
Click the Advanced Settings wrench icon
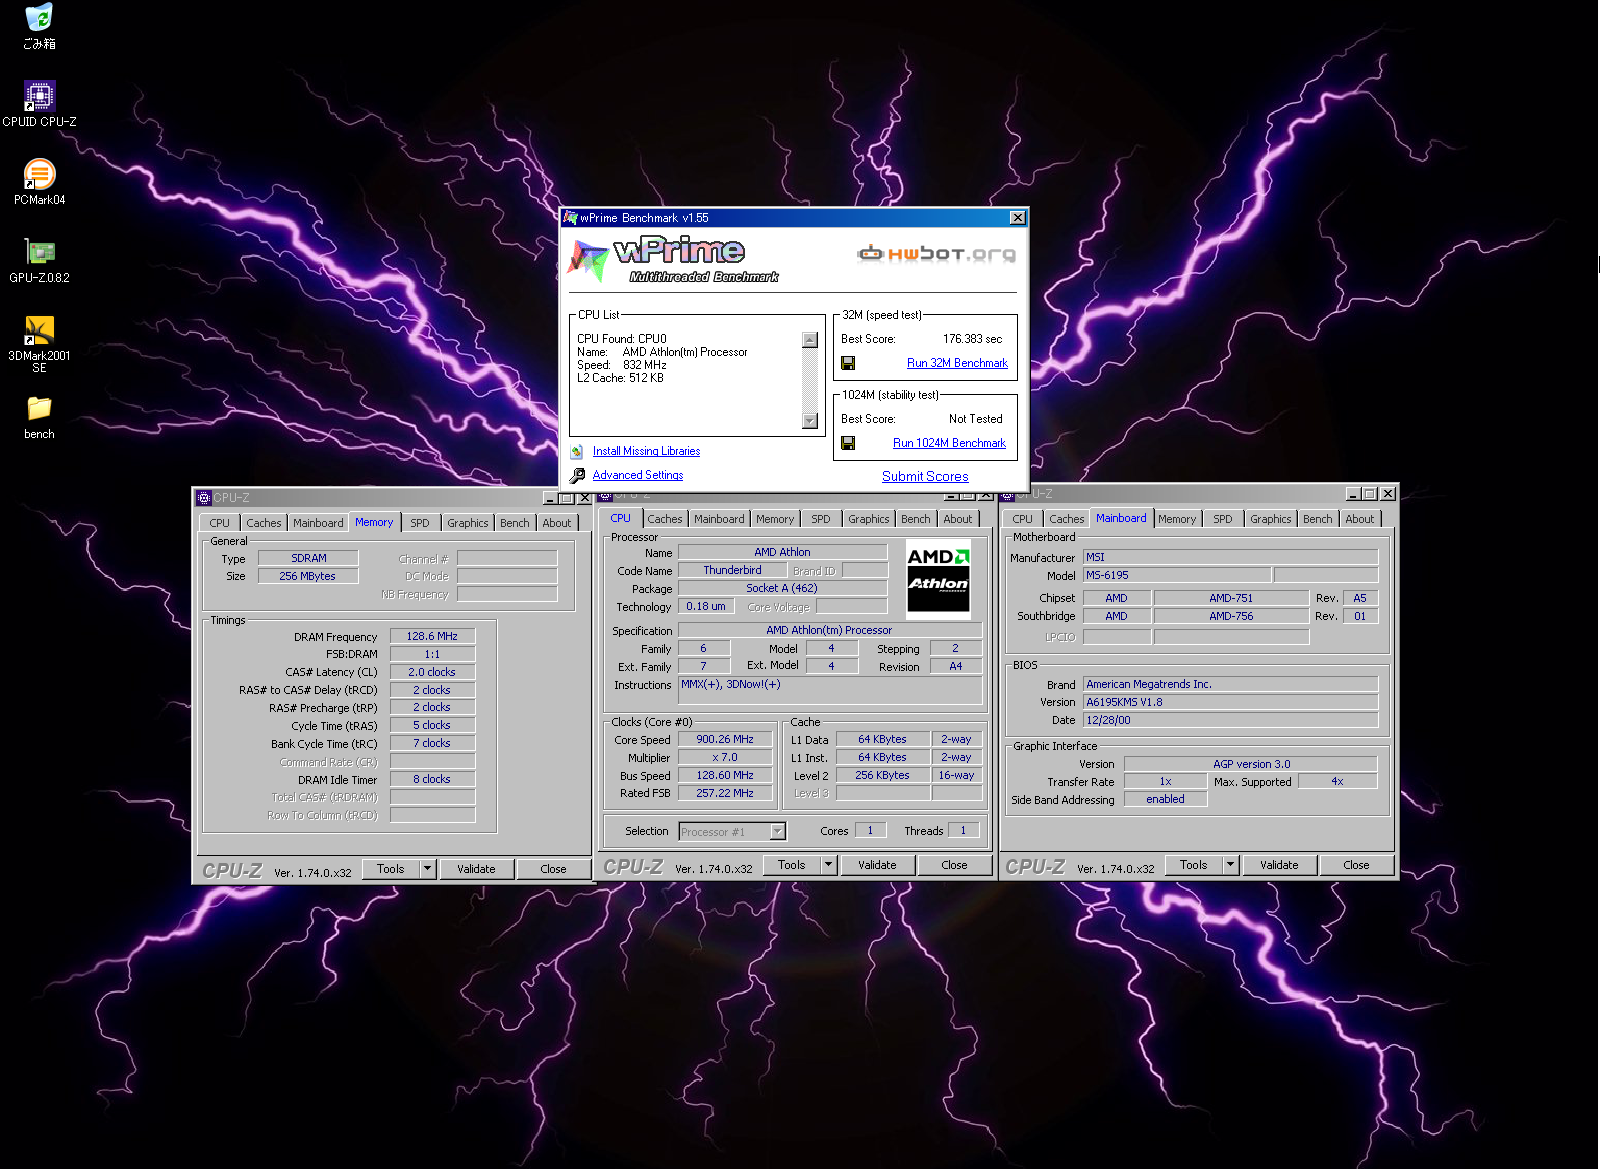577,476
